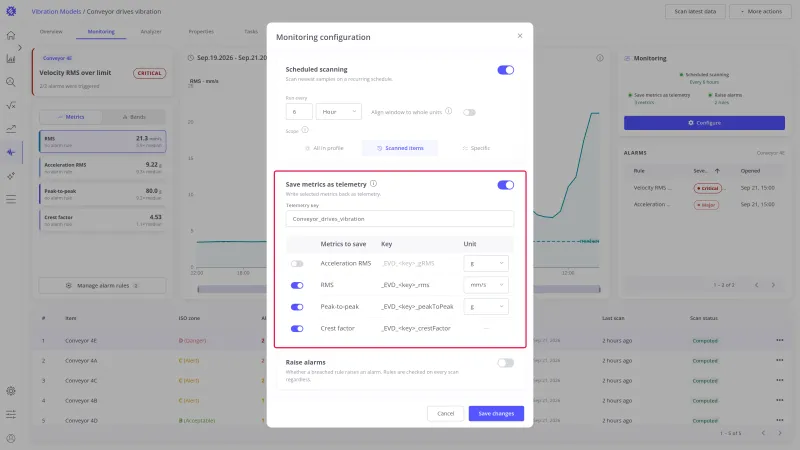Image resolution: width=800 pixels, height=450 pixels.
Task: Enable the Raise alarms switch
Action: (x=506, y=363)
